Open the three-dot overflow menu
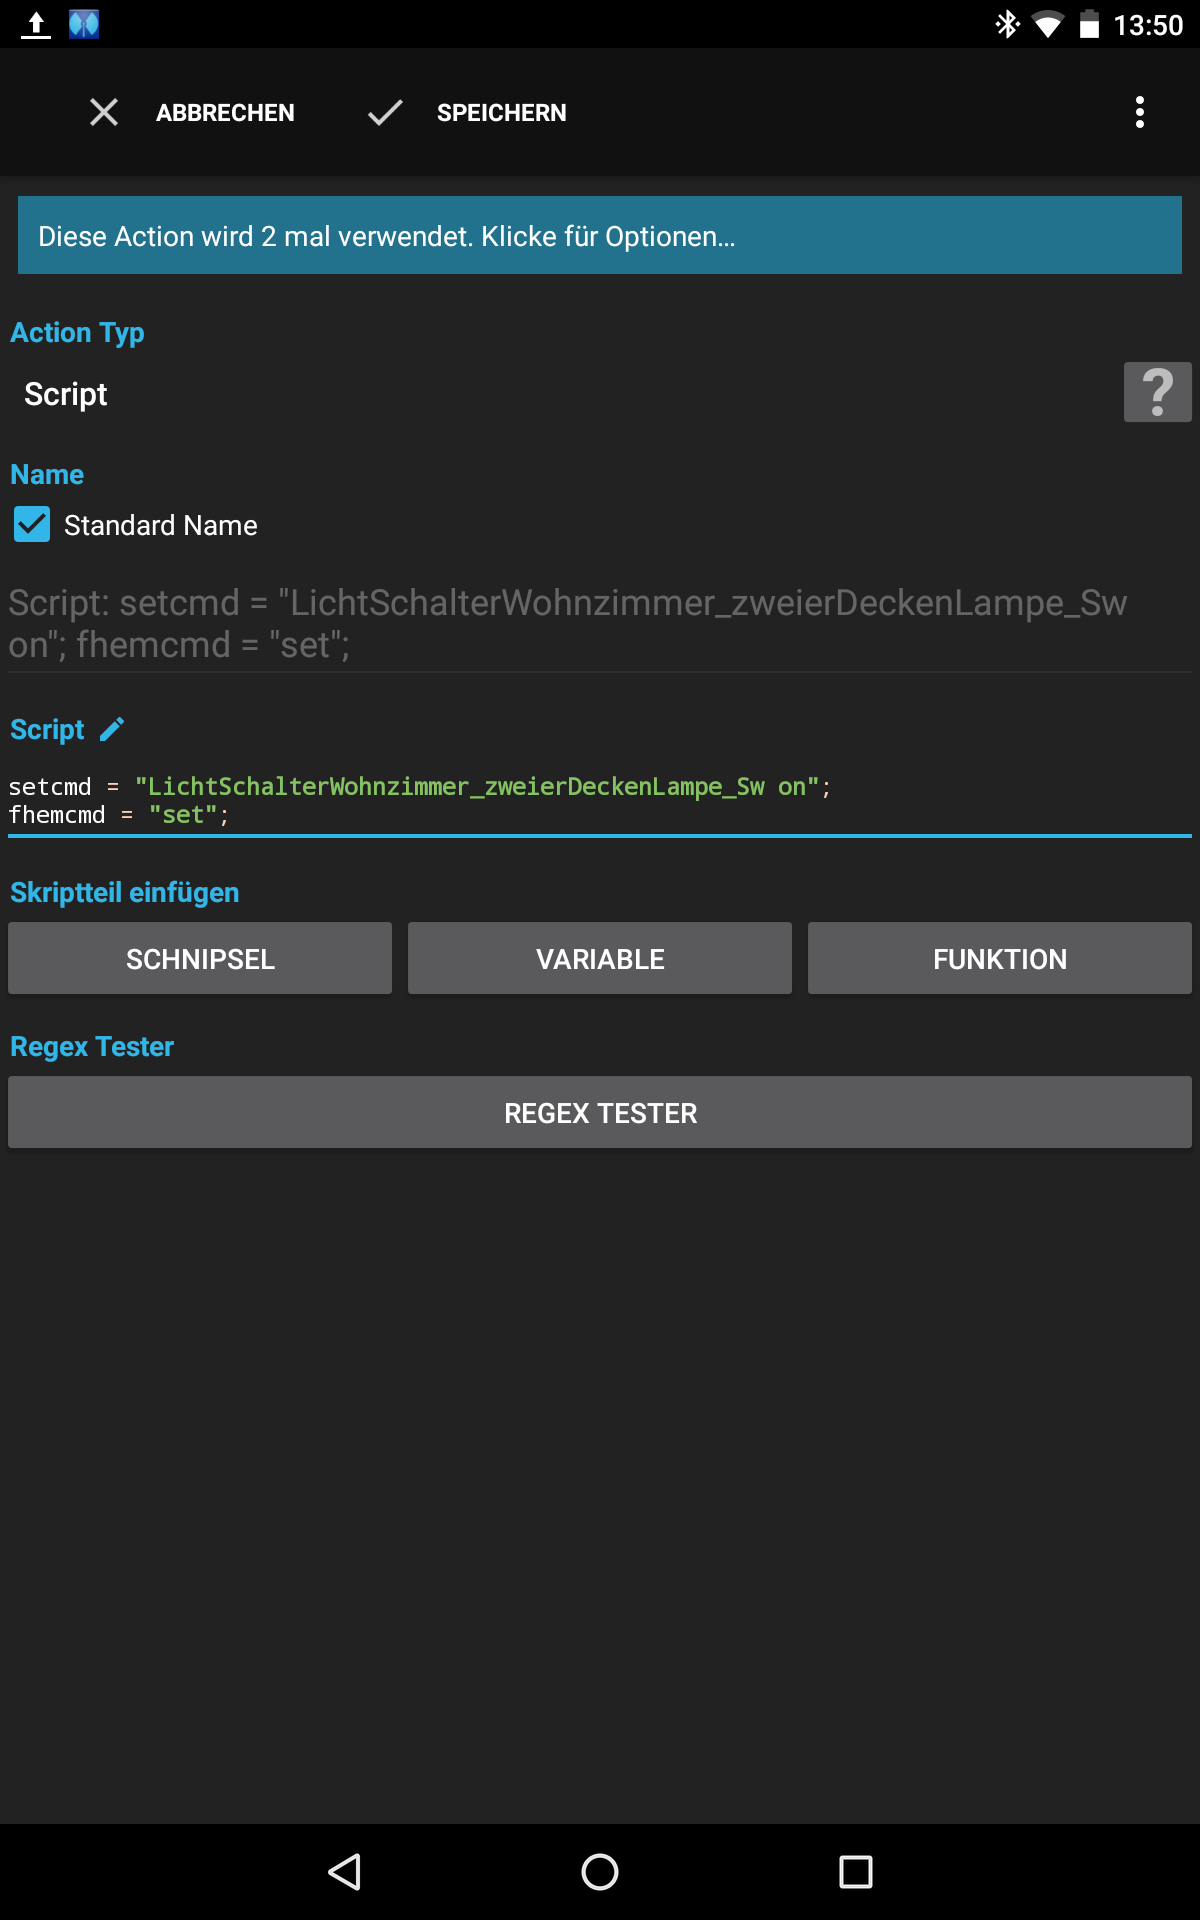This screenshot has width=1200, height=1920. [x=1140, y=112]
